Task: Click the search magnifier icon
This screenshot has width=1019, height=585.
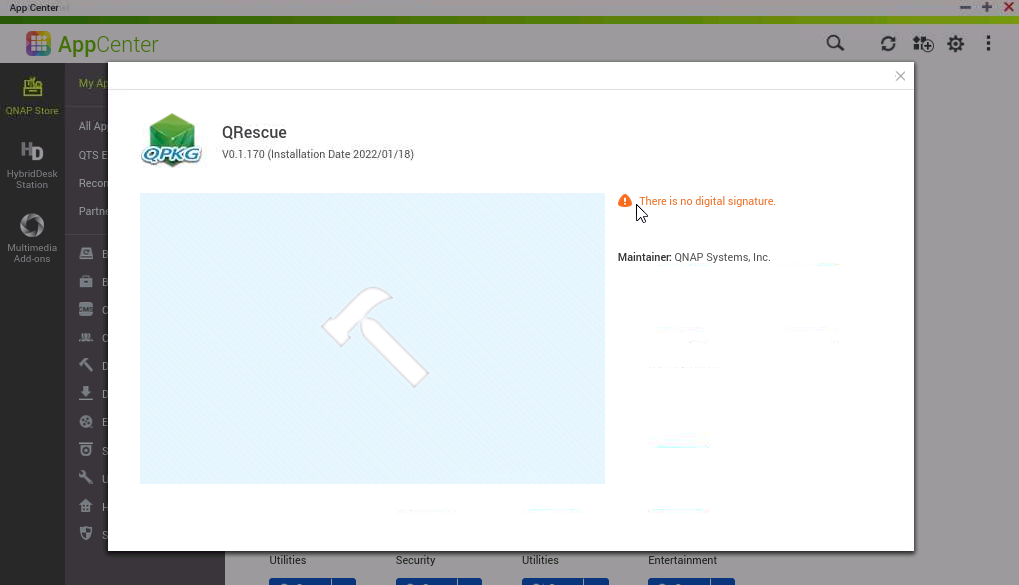Action: [834, 43]
